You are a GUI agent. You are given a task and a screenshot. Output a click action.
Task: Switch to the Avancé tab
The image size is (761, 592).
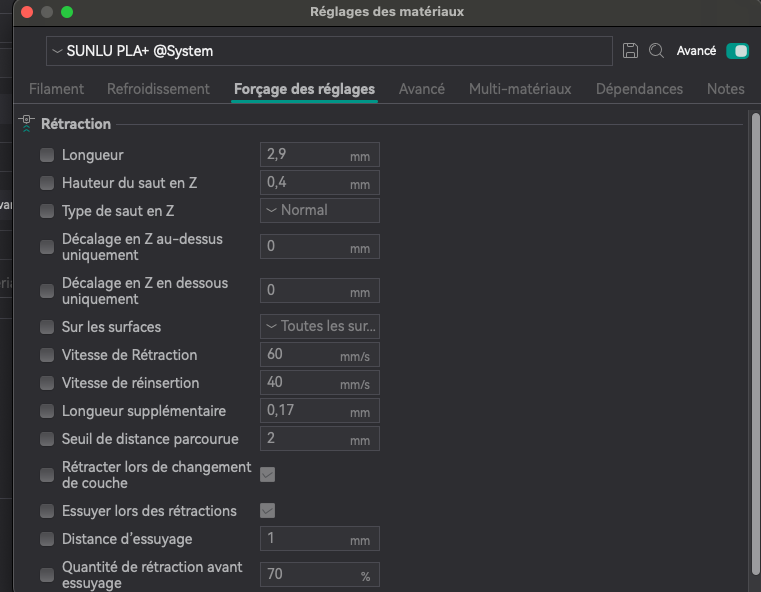click(x=422, y=89)
